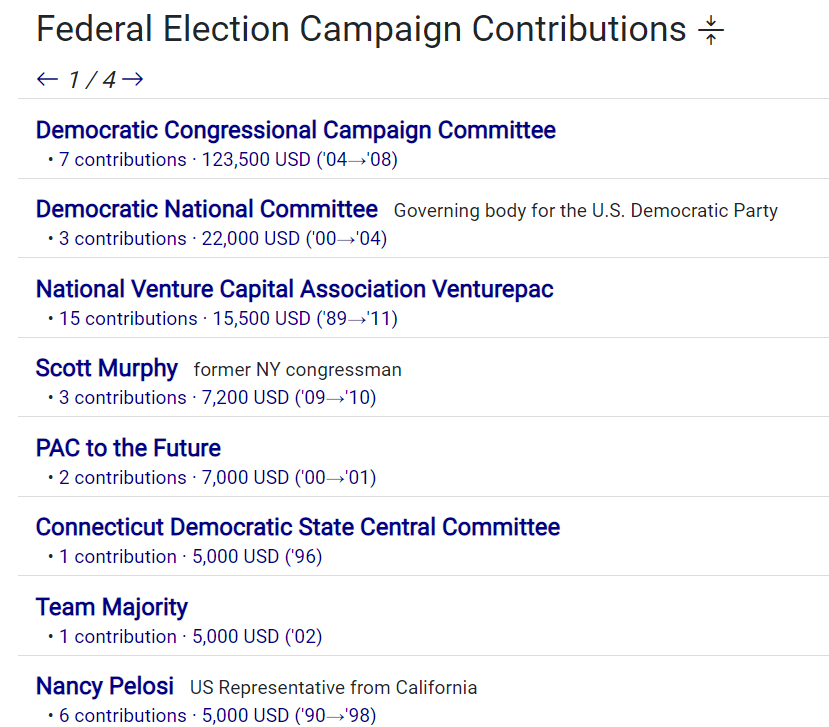
Task: View the 1 contribution from '96
Action: pos(190,557)
